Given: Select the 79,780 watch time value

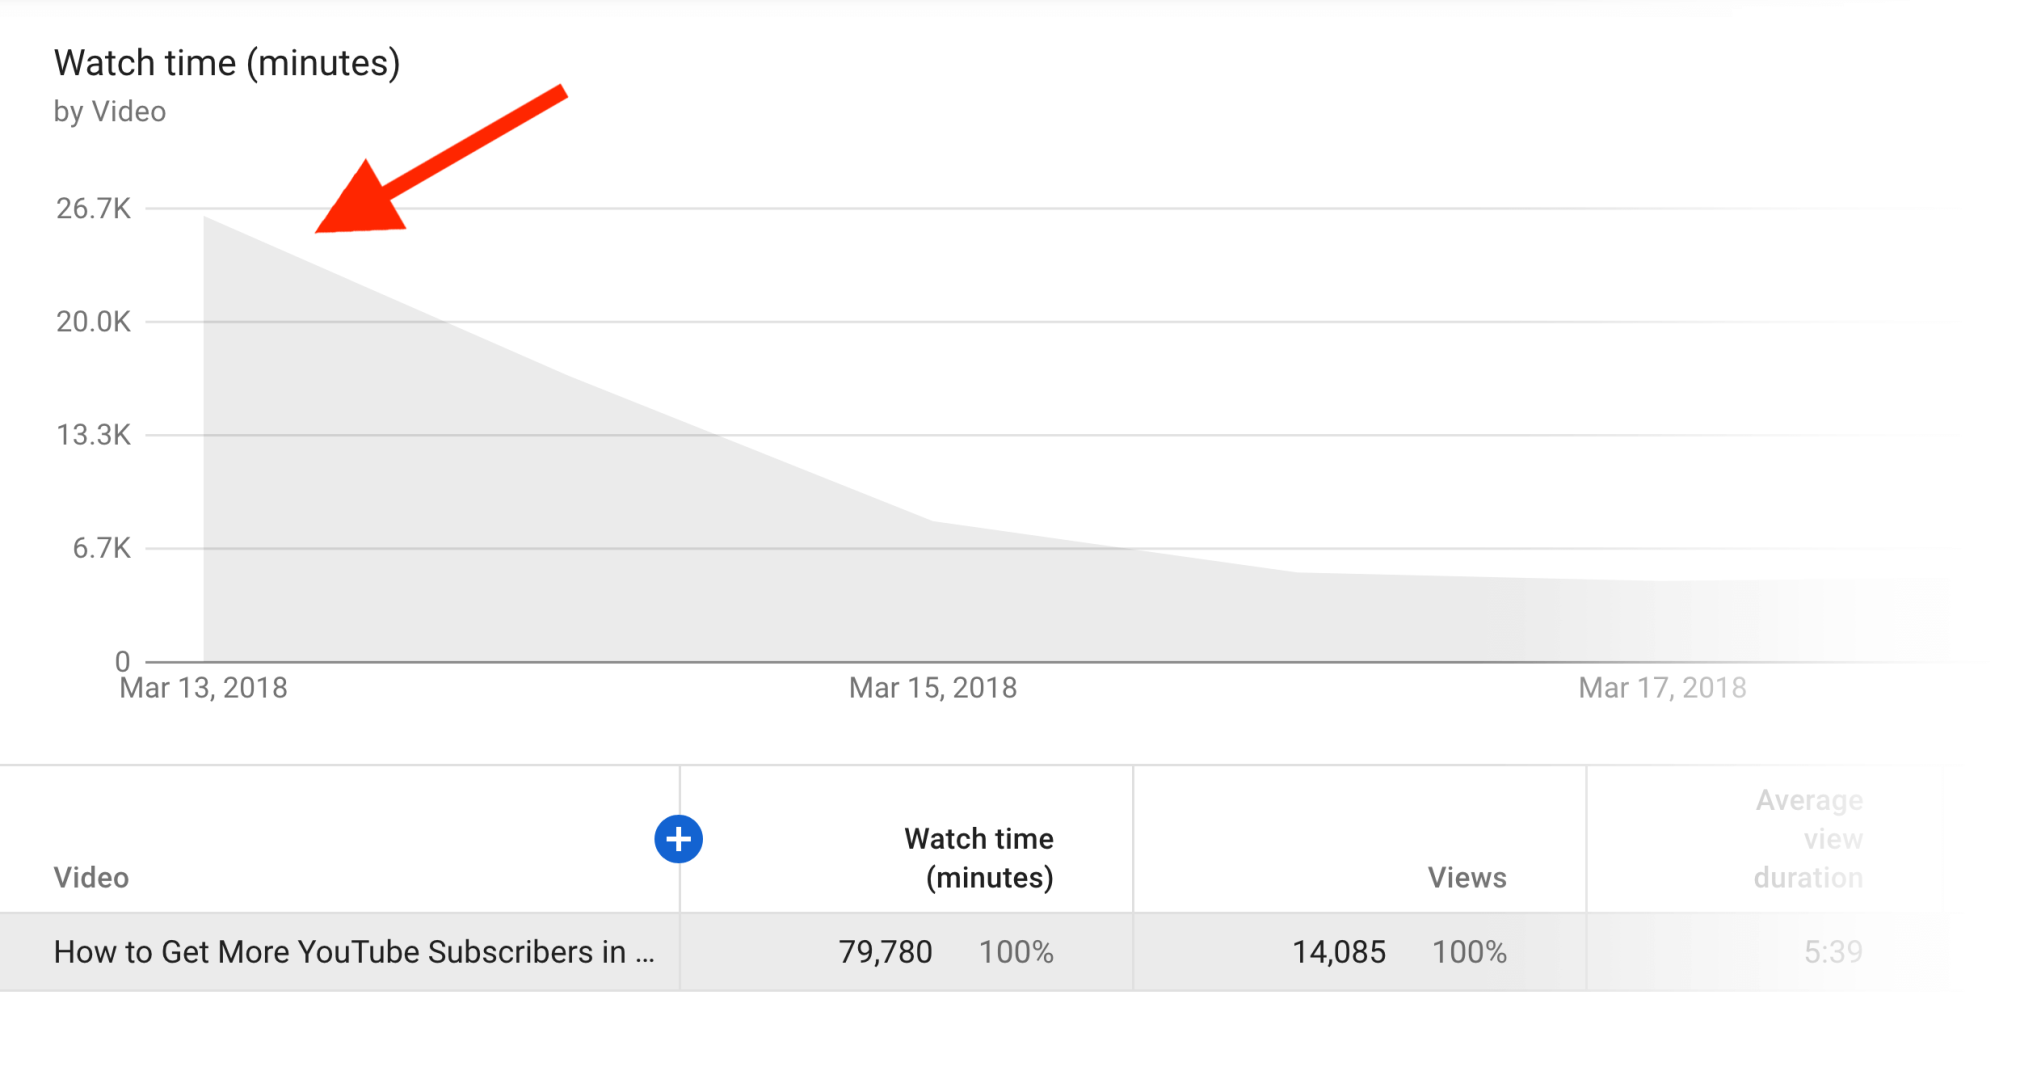Looking at the screenshot, I should tap(885, 952).
